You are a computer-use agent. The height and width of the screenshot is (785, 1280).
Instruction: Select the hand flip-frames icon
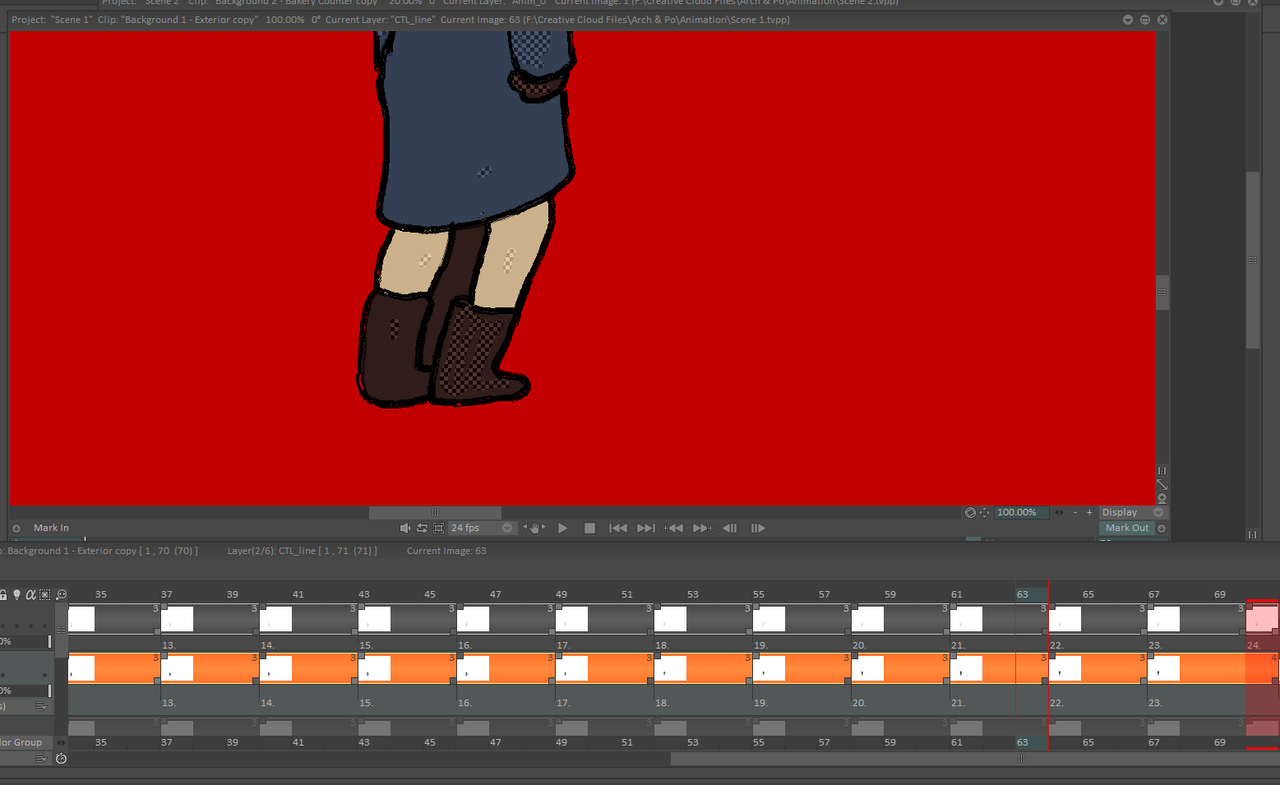click(x=535, y=528)
